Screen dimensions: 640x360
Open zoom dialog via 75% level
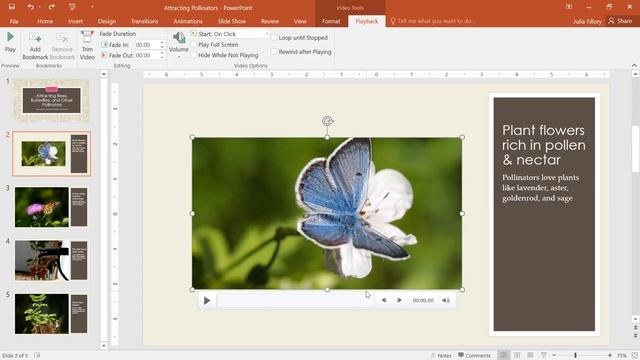point(622,356)
